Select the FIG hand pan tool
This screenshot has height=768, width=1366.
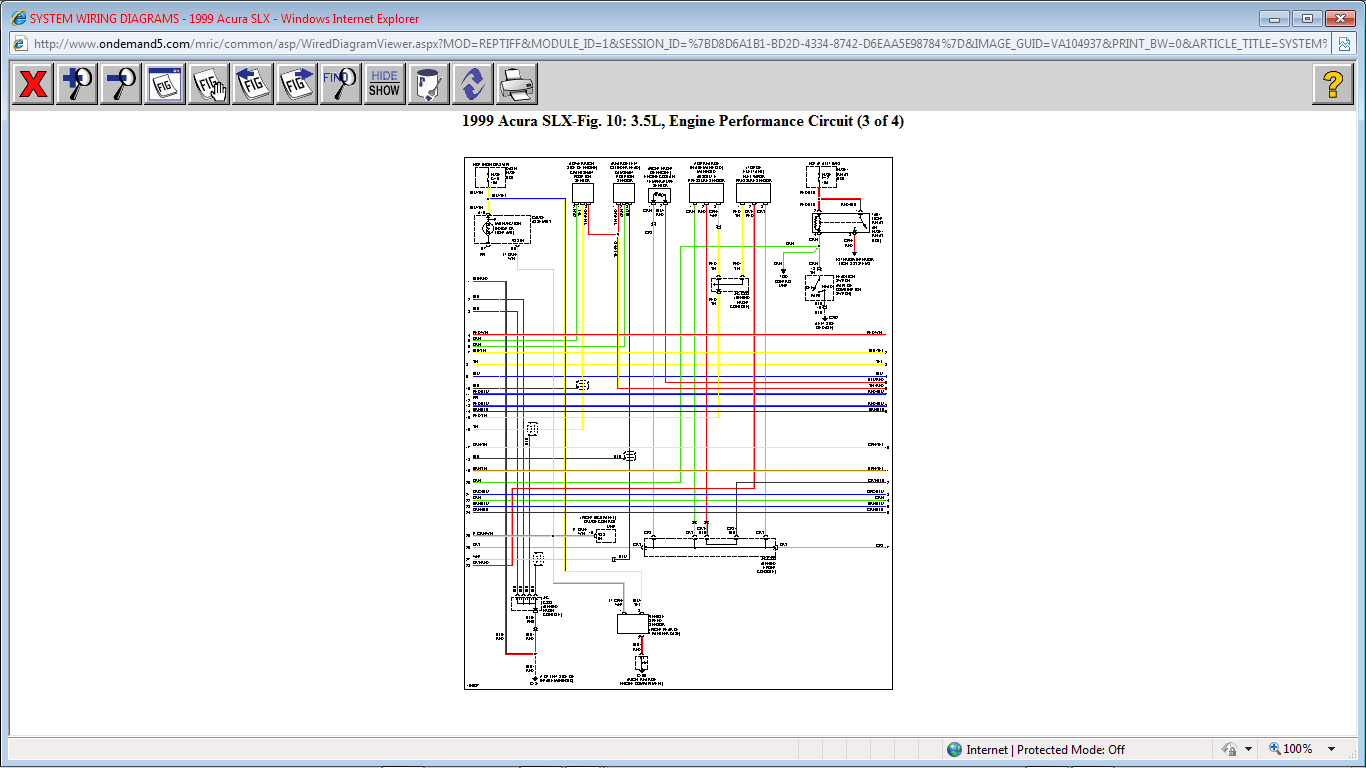point(209,84)
